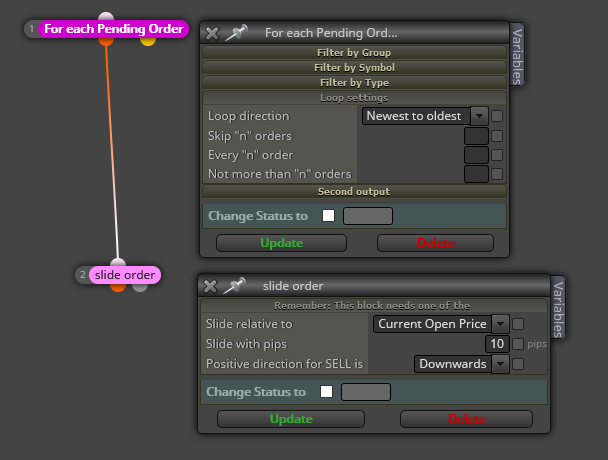Expand the Filter by Symbol section
This screenshot has width=608, height=460.
click(x=354, y=67)
